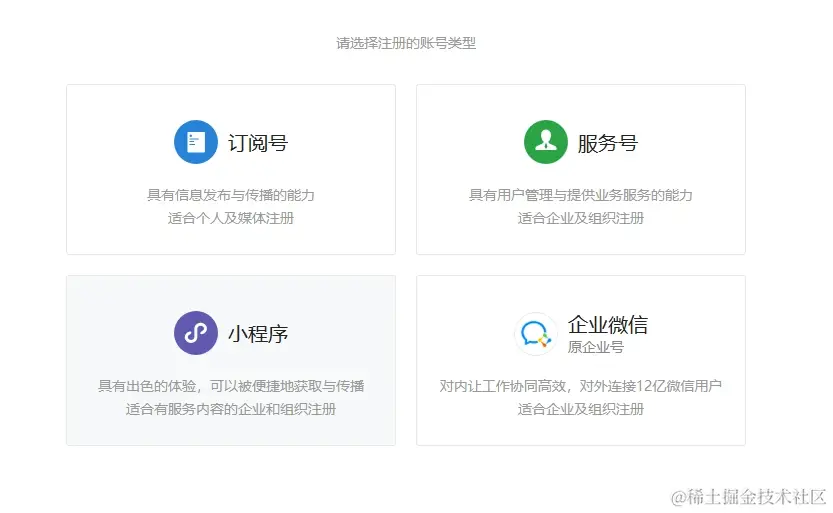Select the 企业微信 account type title
This screenshot has width=833, height=513.
[608, 324]
